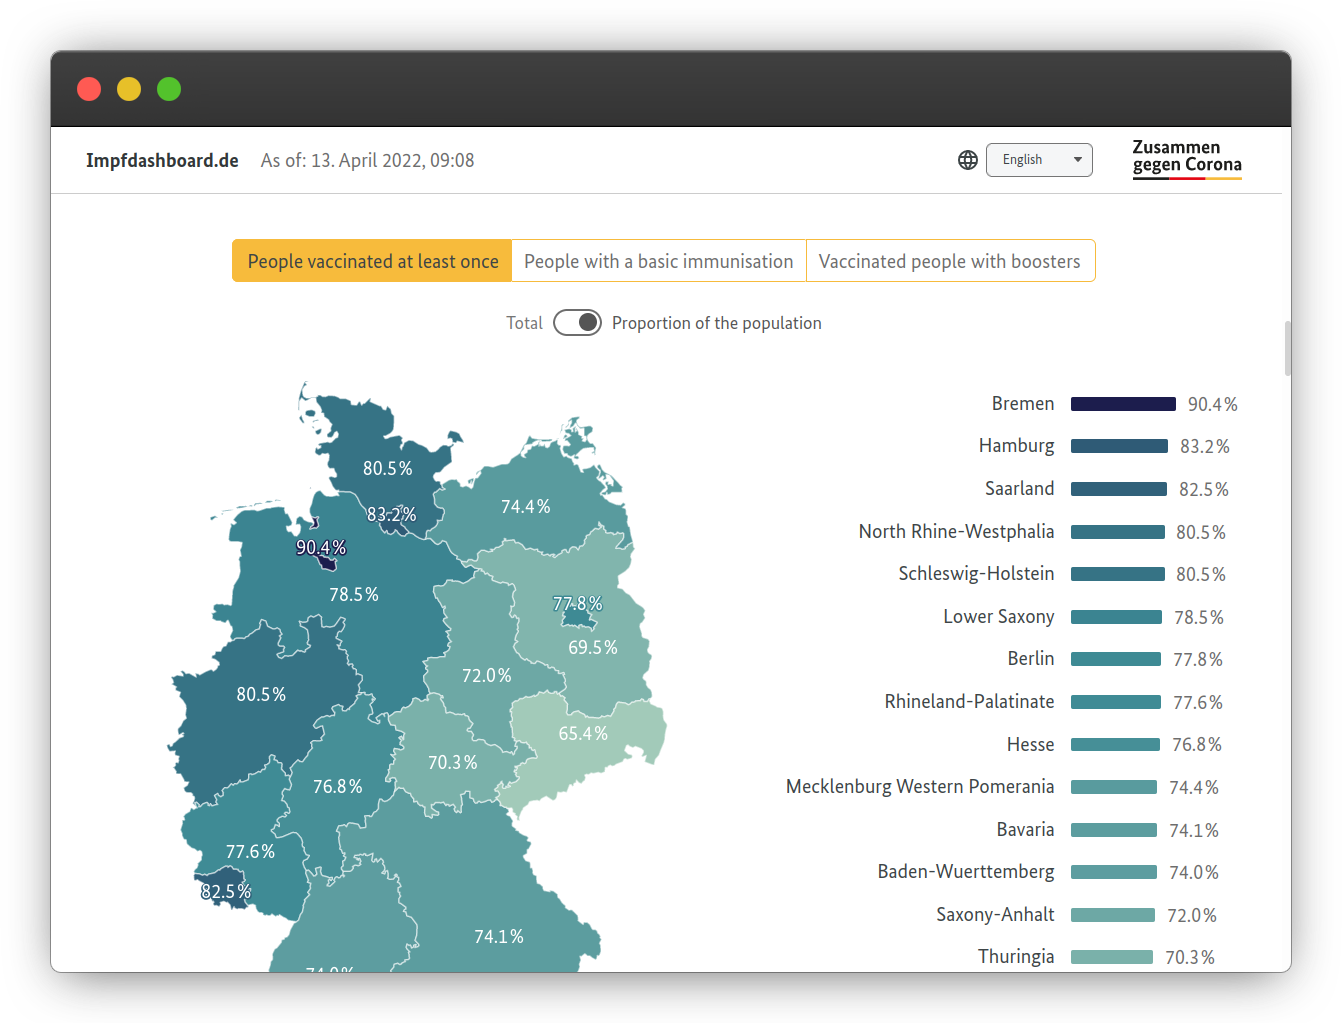Select the People vaccinated at least once tab
The width and height of the screenshot is (1342, 1023).
(x=371, y=260)
